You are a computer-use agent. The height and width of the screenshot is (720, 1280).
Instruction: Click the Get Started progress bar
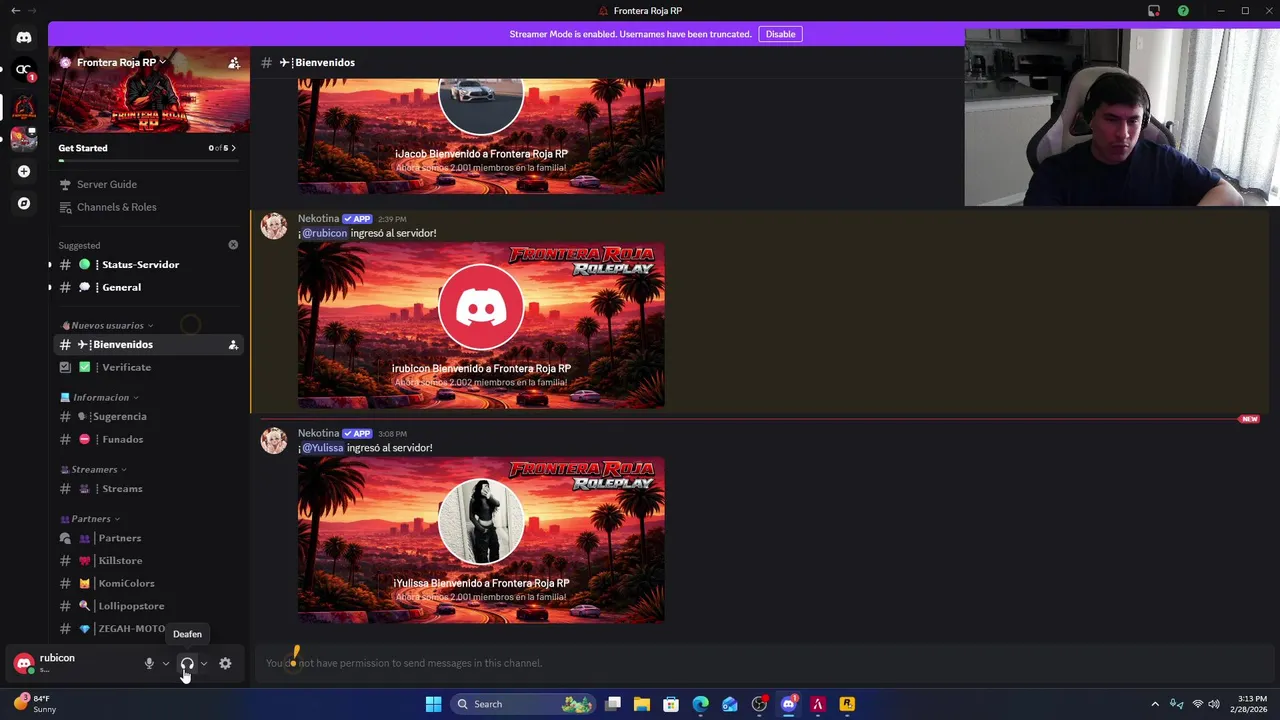point(147,160)
